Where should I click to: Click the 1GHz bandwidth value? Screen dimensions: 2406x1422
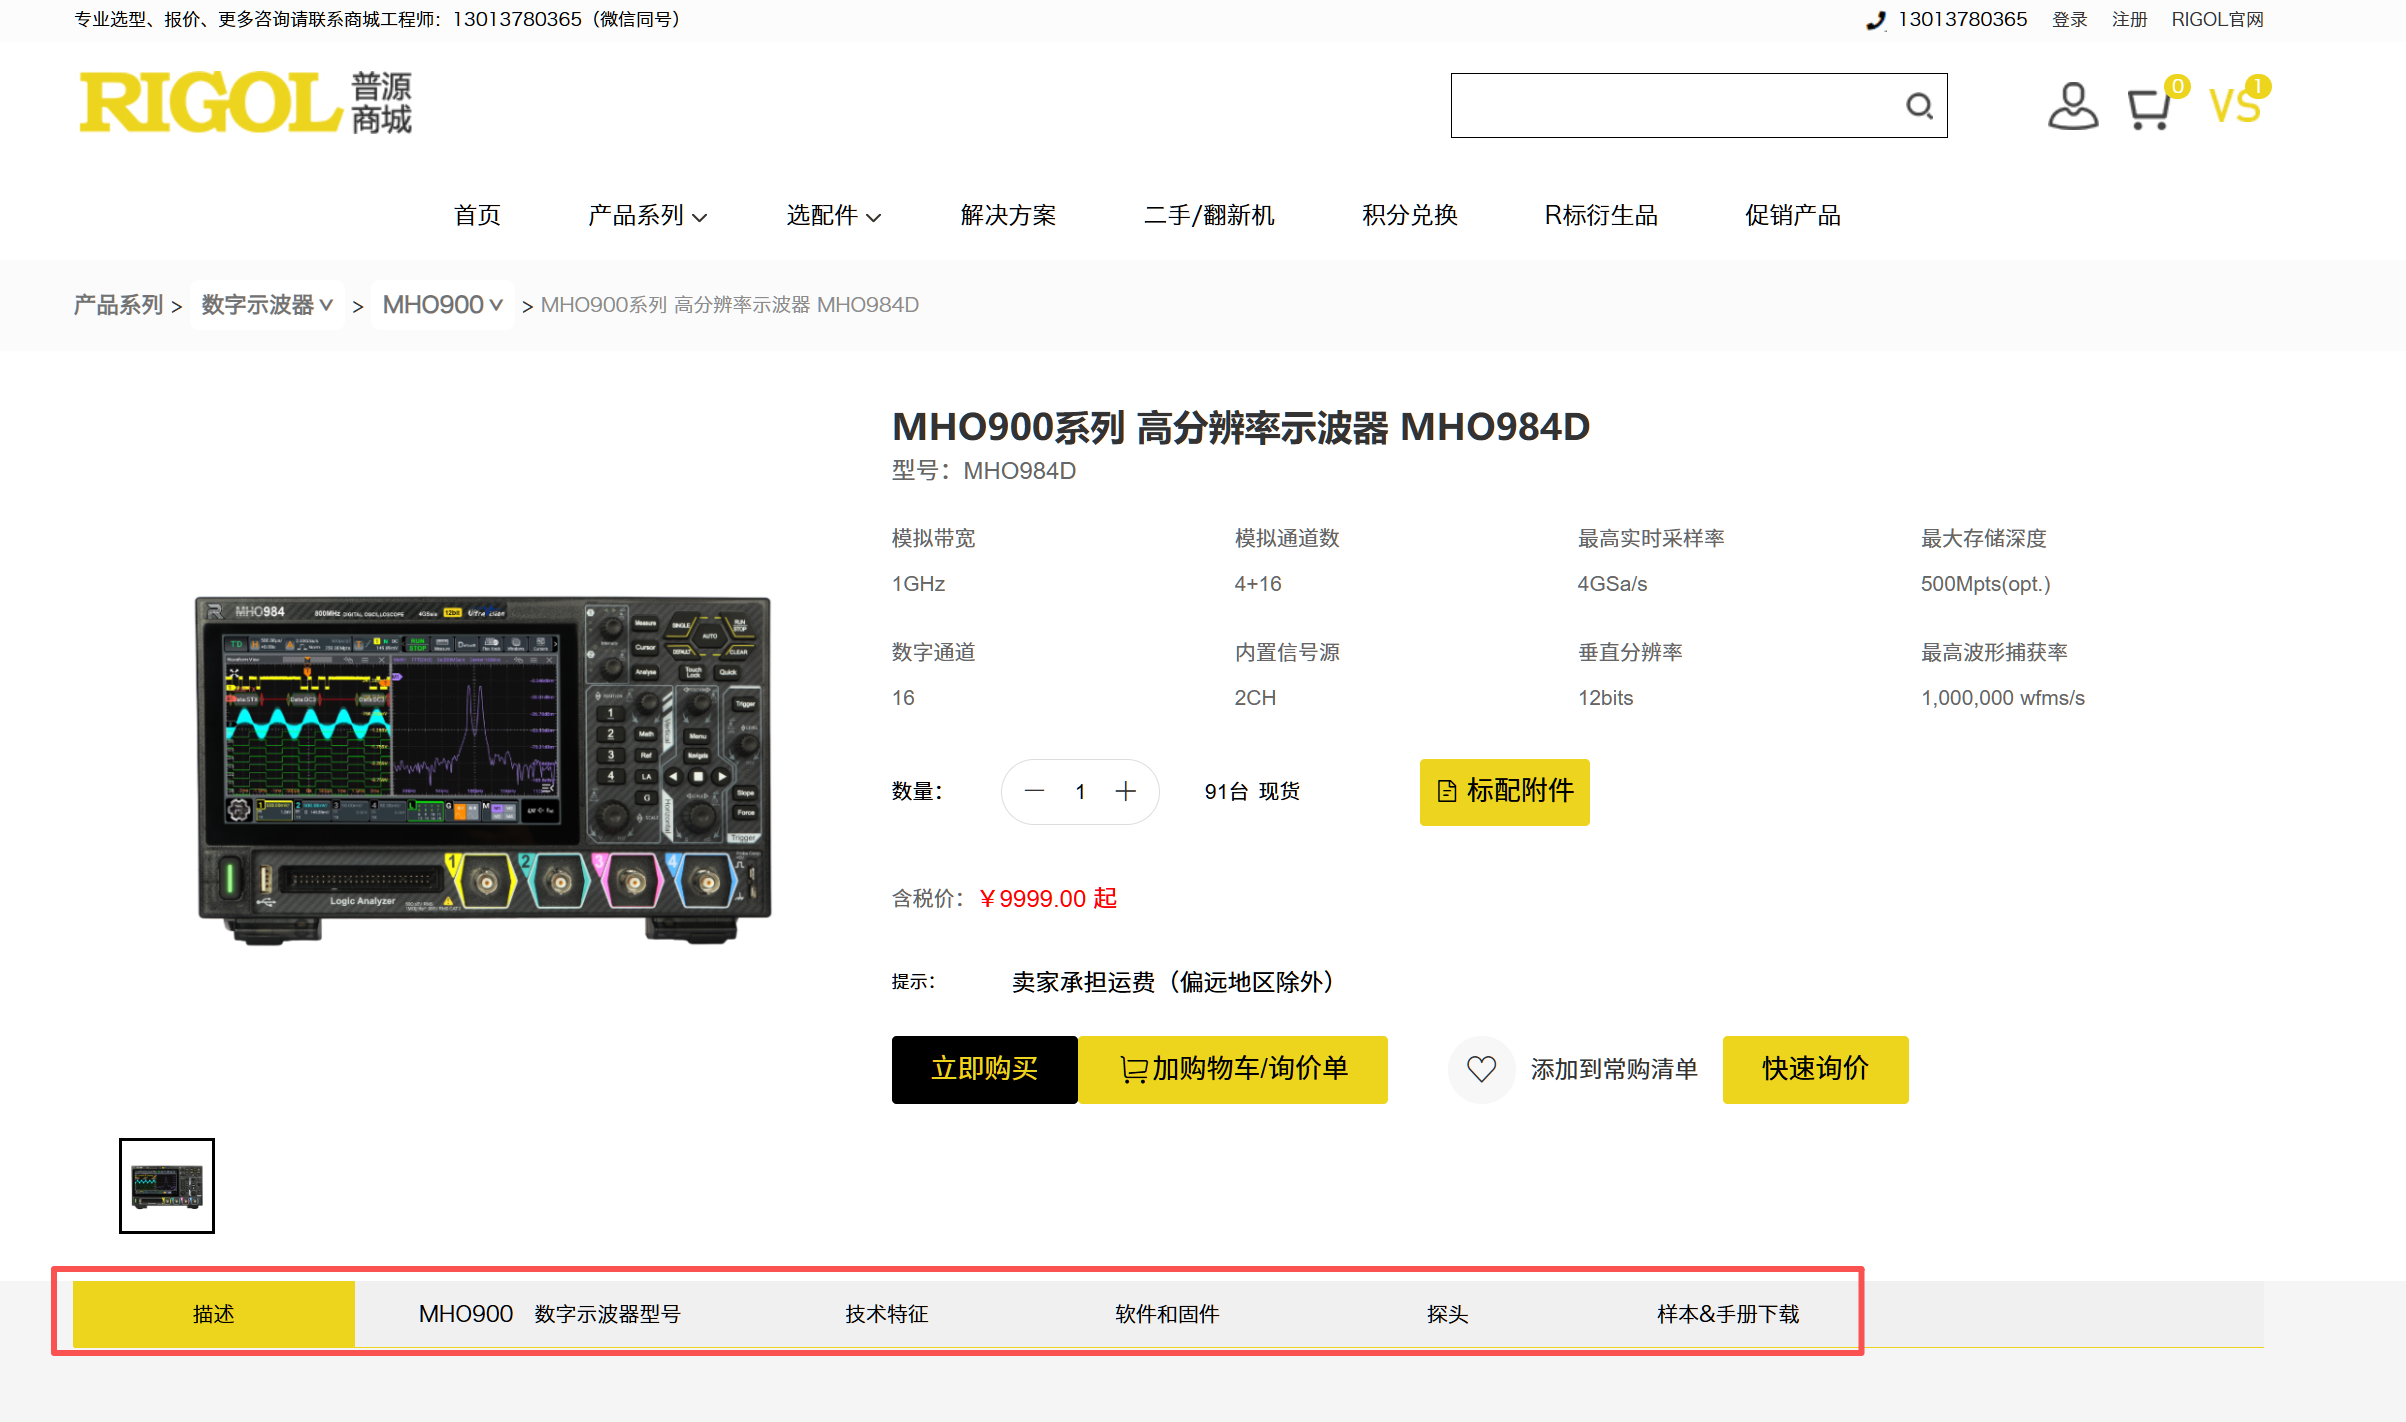point(918,584)
